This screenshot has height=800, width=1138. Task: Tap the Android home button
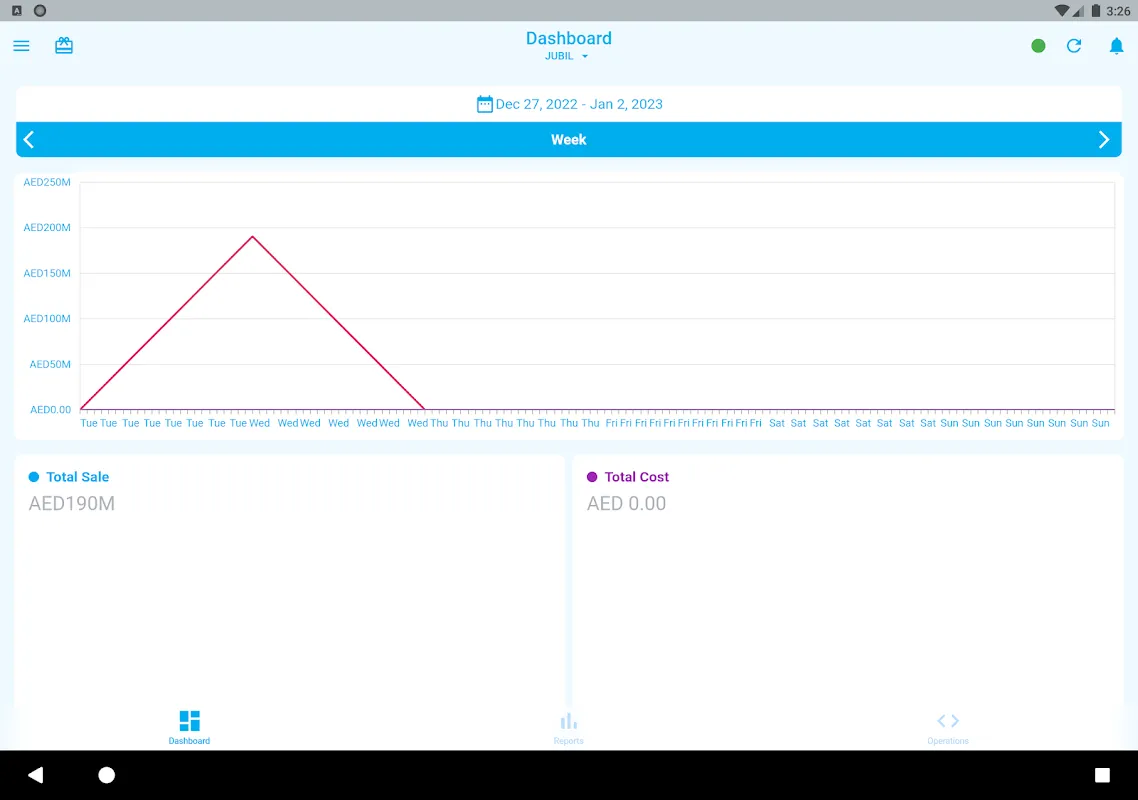click(x=107, y=775)
